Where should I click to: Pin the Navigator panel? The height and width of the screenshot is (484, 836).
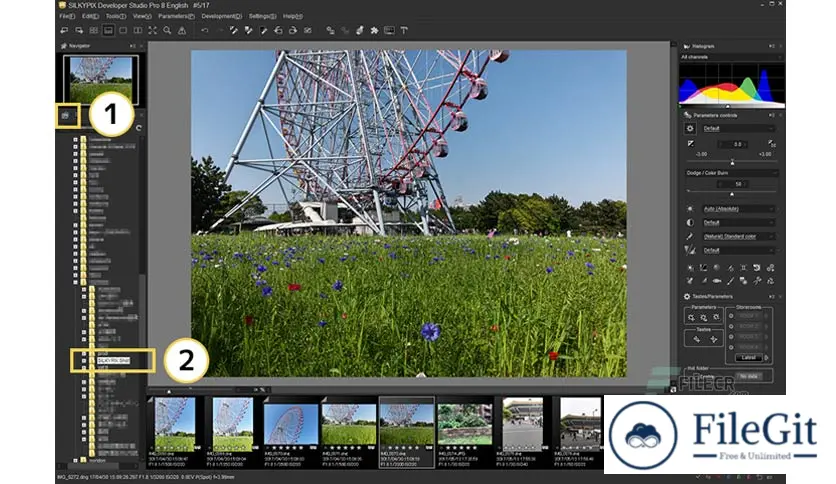(x=132, y=46)
